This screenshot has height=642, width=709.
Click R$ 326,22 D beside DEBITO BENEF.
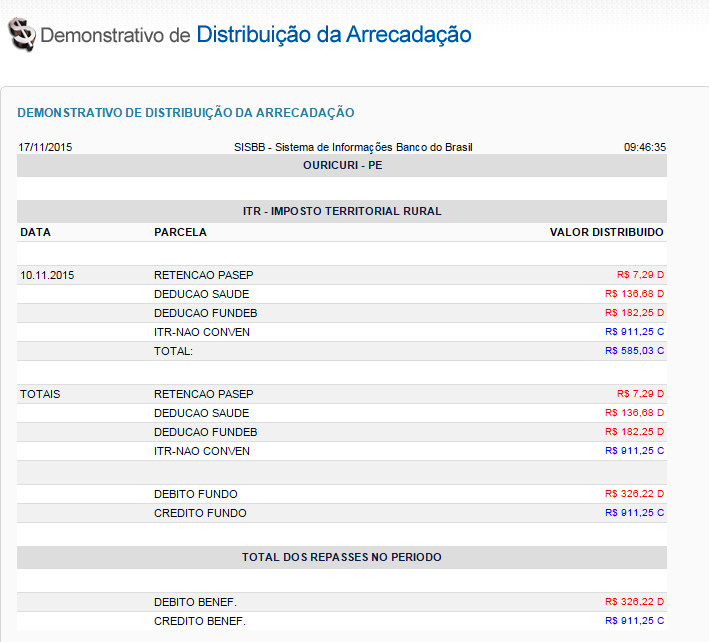point(634,601)
